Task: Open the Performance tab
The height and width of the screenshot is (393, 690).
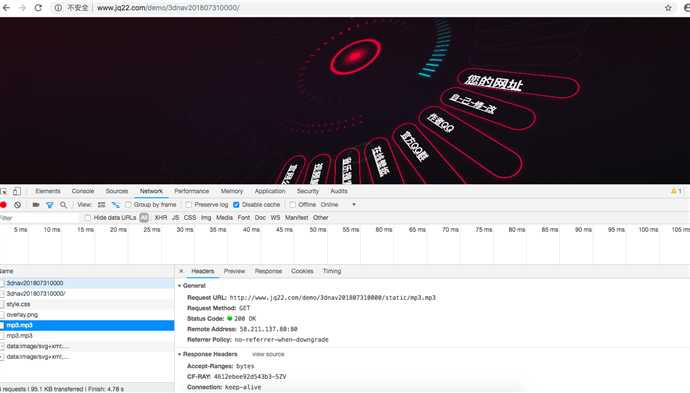Action: tap(191, 191)
